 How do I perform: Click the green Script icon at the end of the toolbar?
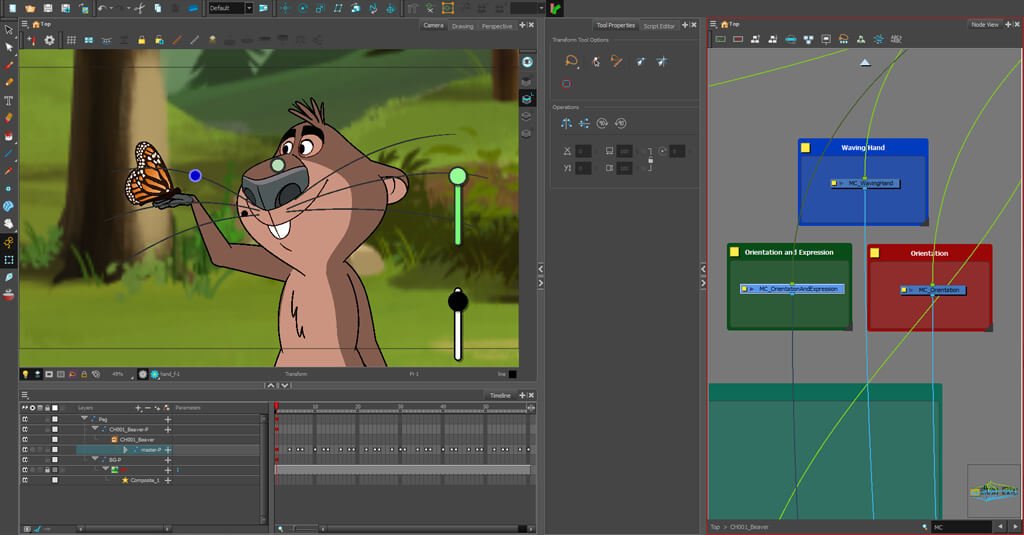[556, 8]
